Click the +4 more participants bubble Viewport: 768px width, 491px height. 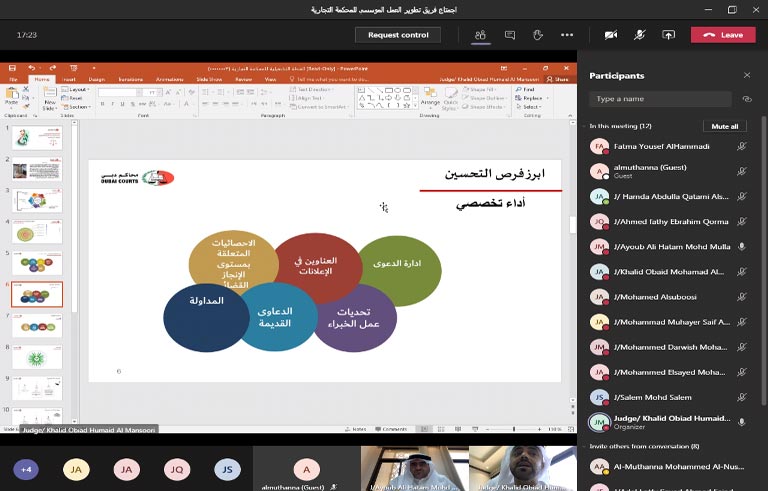coord(26,469)
